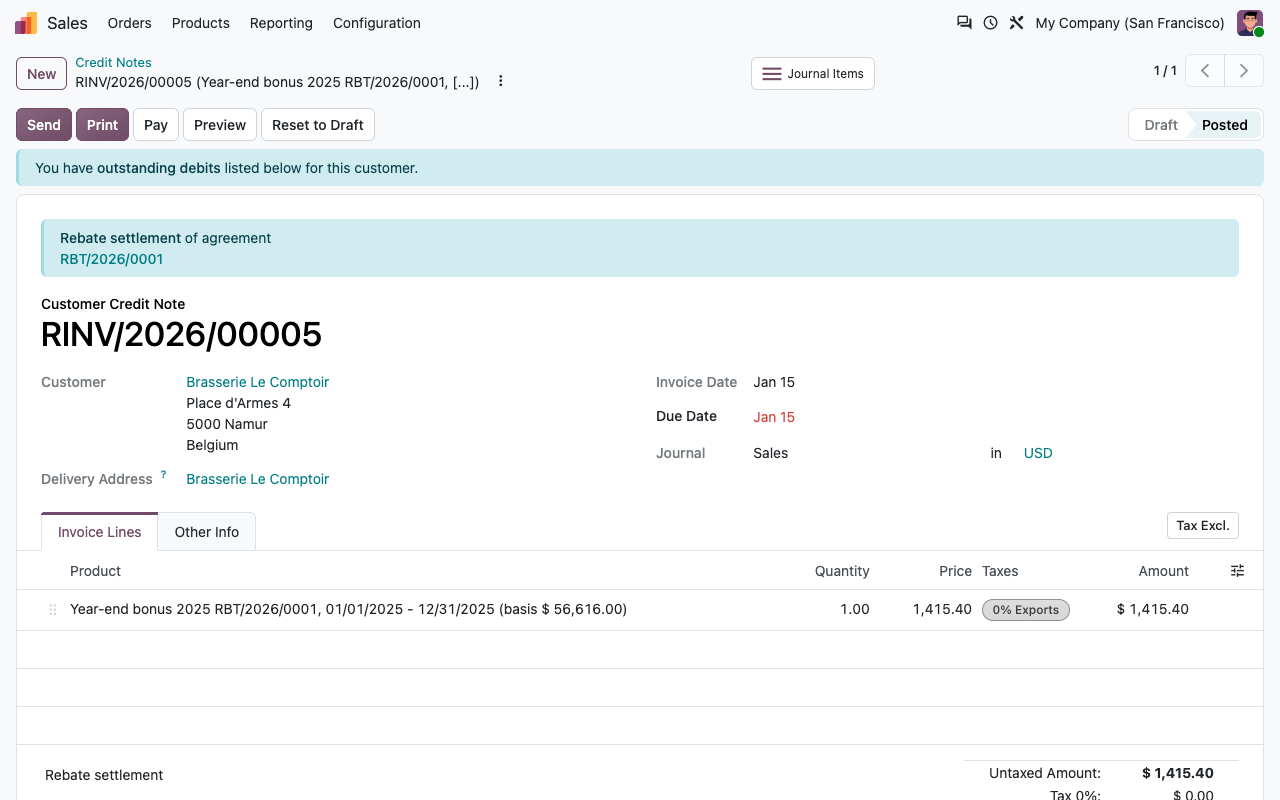Select the Posted status stage
The width and height of the screenshot is (1280, 800).
(1225, 125)
